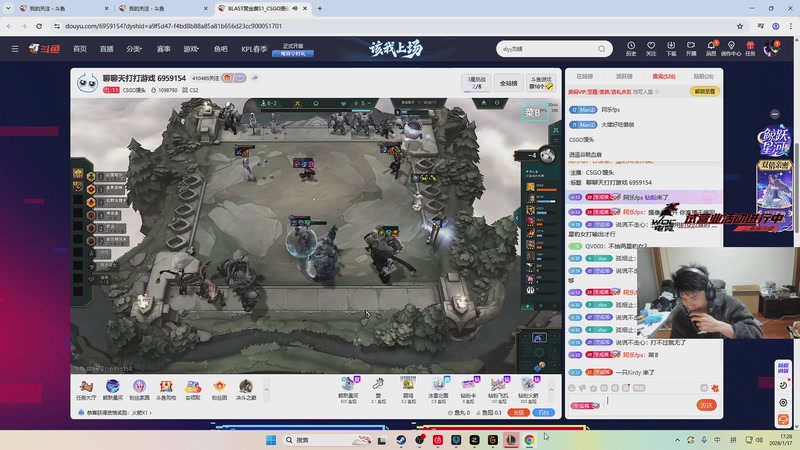Click the Chrome icon in Windows taskbar

click(x=529, y=440)
